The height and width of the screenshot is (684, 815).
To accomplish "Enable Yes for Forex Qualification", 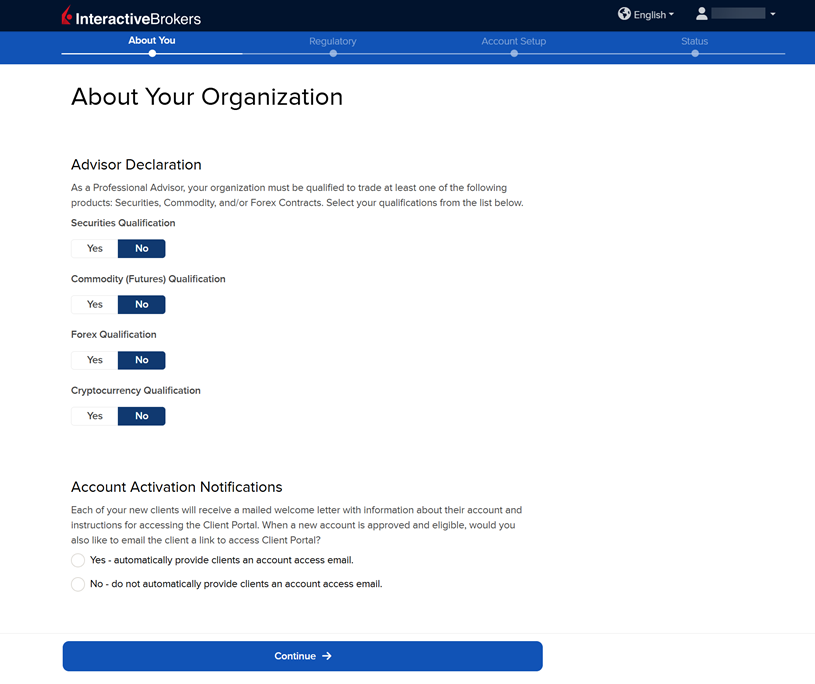I will (95, 361).
